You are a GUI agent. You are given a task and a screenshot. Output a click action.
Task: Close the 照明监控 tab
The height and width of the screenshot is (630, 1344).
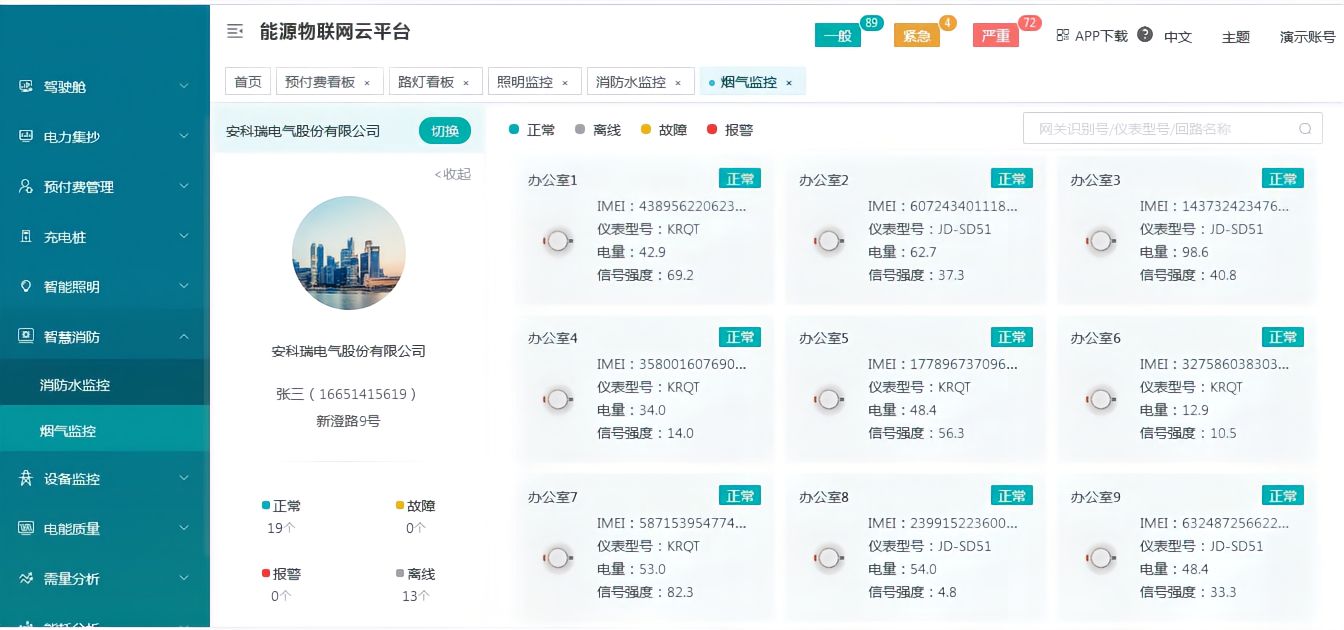tap(565, 83)
